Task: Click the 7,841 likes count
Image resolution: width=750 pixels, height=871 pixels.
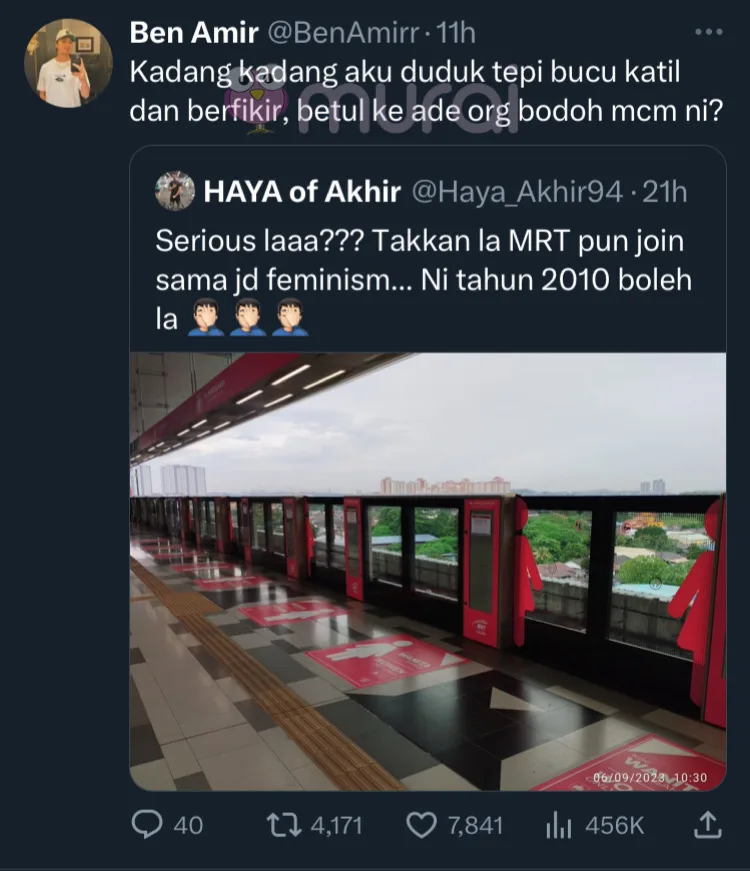Action: click(475, 825)
